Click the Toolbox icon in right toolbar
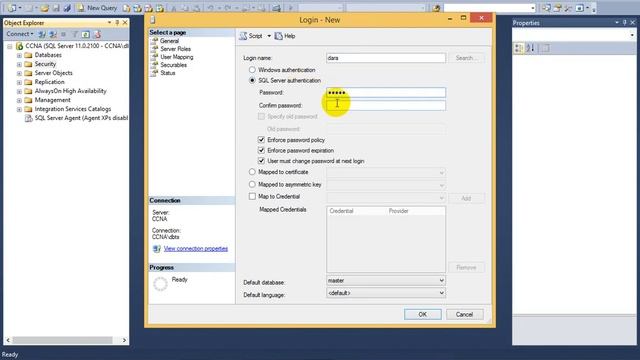 [x=568, y=8]
